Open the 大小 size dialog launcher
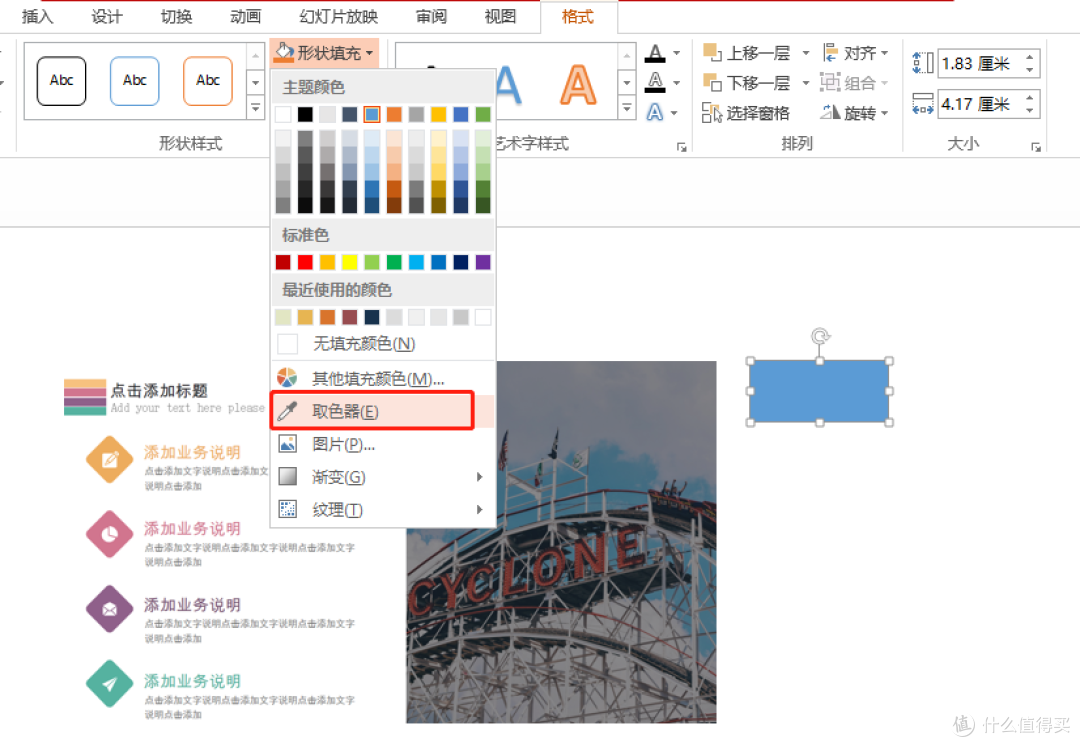Screen dimensions: 1080x747 click(x=1035, y=147)
